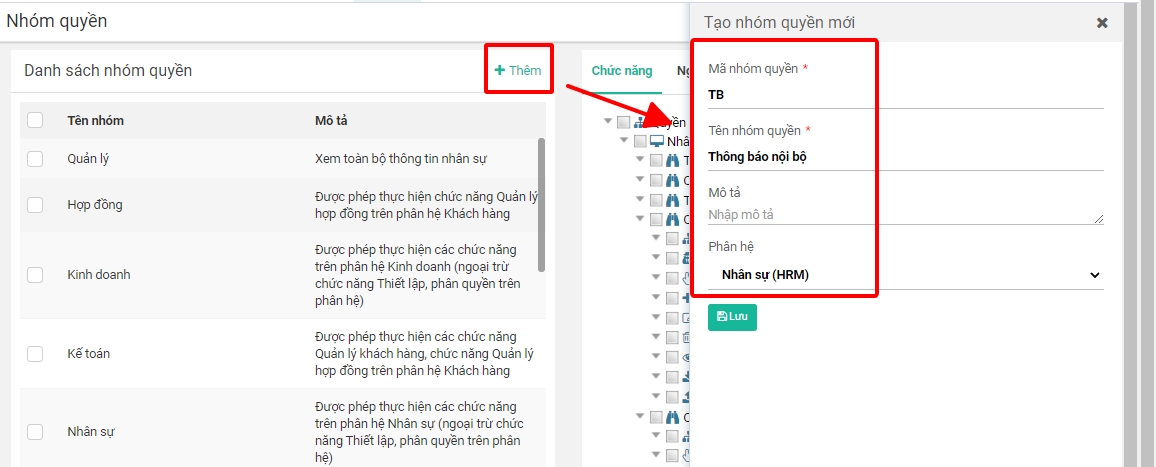Click the monitor icon of Nhân sự node

pos(657,141)
